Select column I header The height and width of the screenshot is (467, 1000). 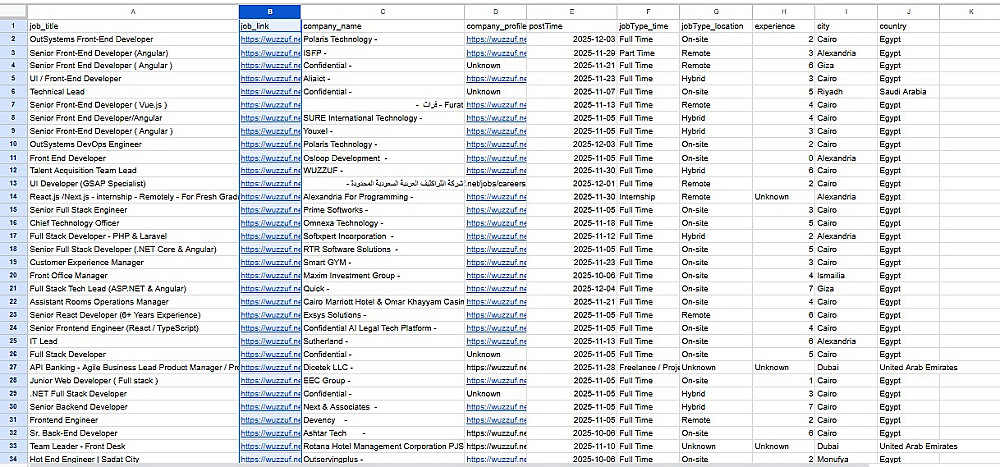pyautogui.click(x=846, y=12)
